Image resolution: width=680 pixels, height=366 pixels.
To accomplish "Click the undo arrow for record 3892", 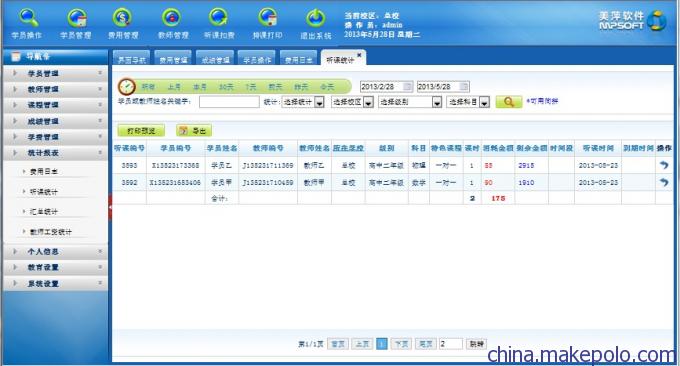I will click(664, 183).
